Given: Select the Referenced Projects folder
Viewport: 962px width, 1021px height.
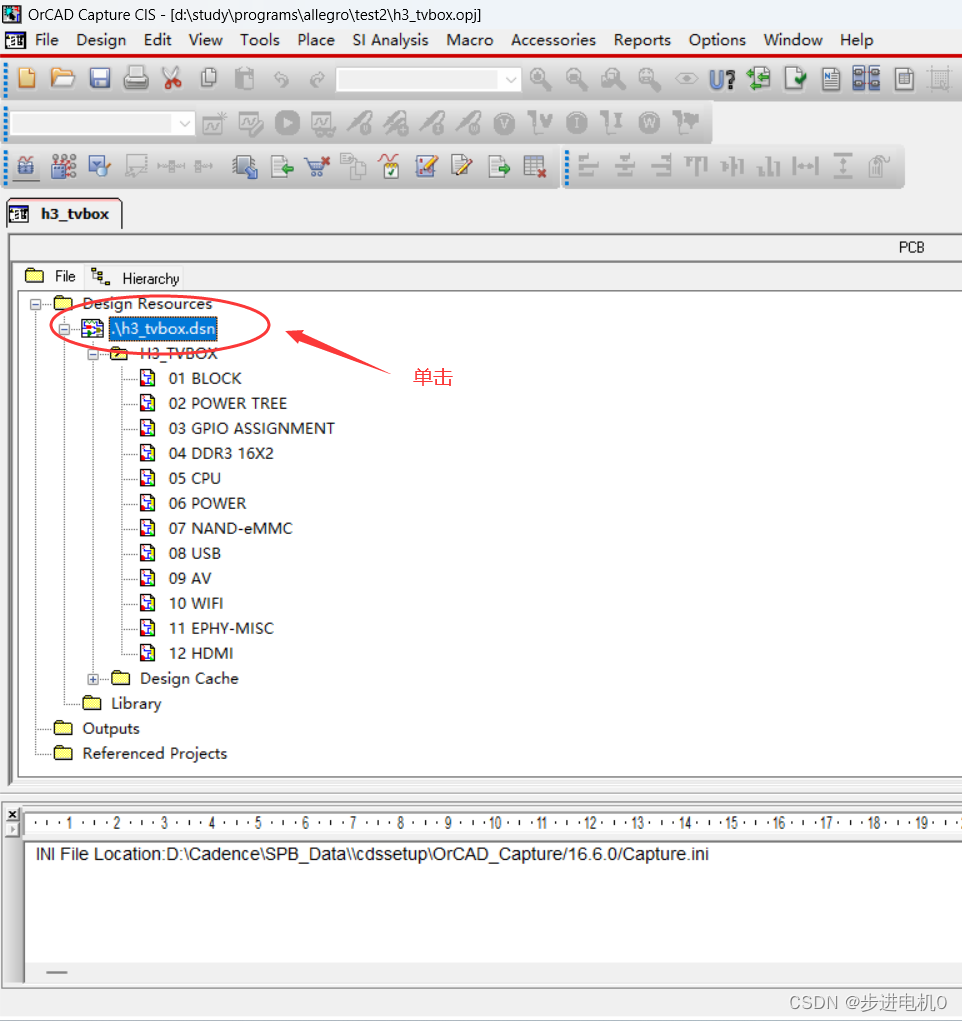Looking at the screenshot, I should 154,753.
